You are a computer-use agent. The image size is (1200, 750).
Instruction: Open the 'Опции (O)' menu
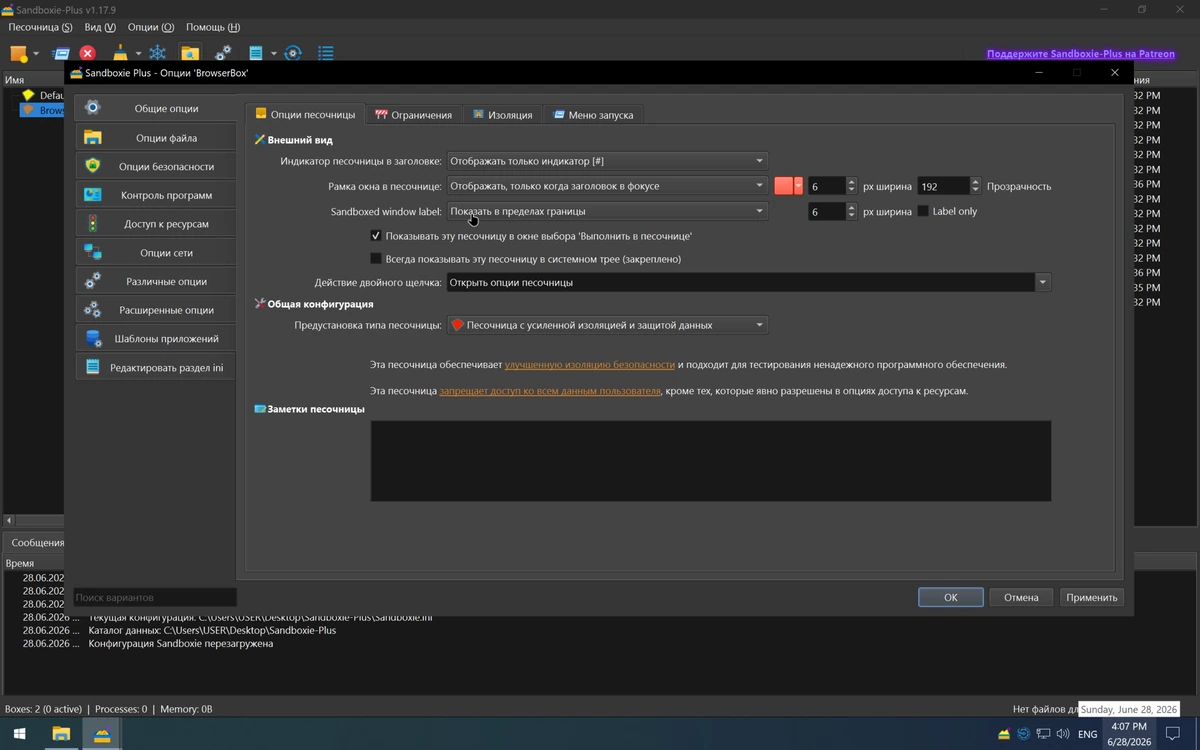tap(151, 27)
